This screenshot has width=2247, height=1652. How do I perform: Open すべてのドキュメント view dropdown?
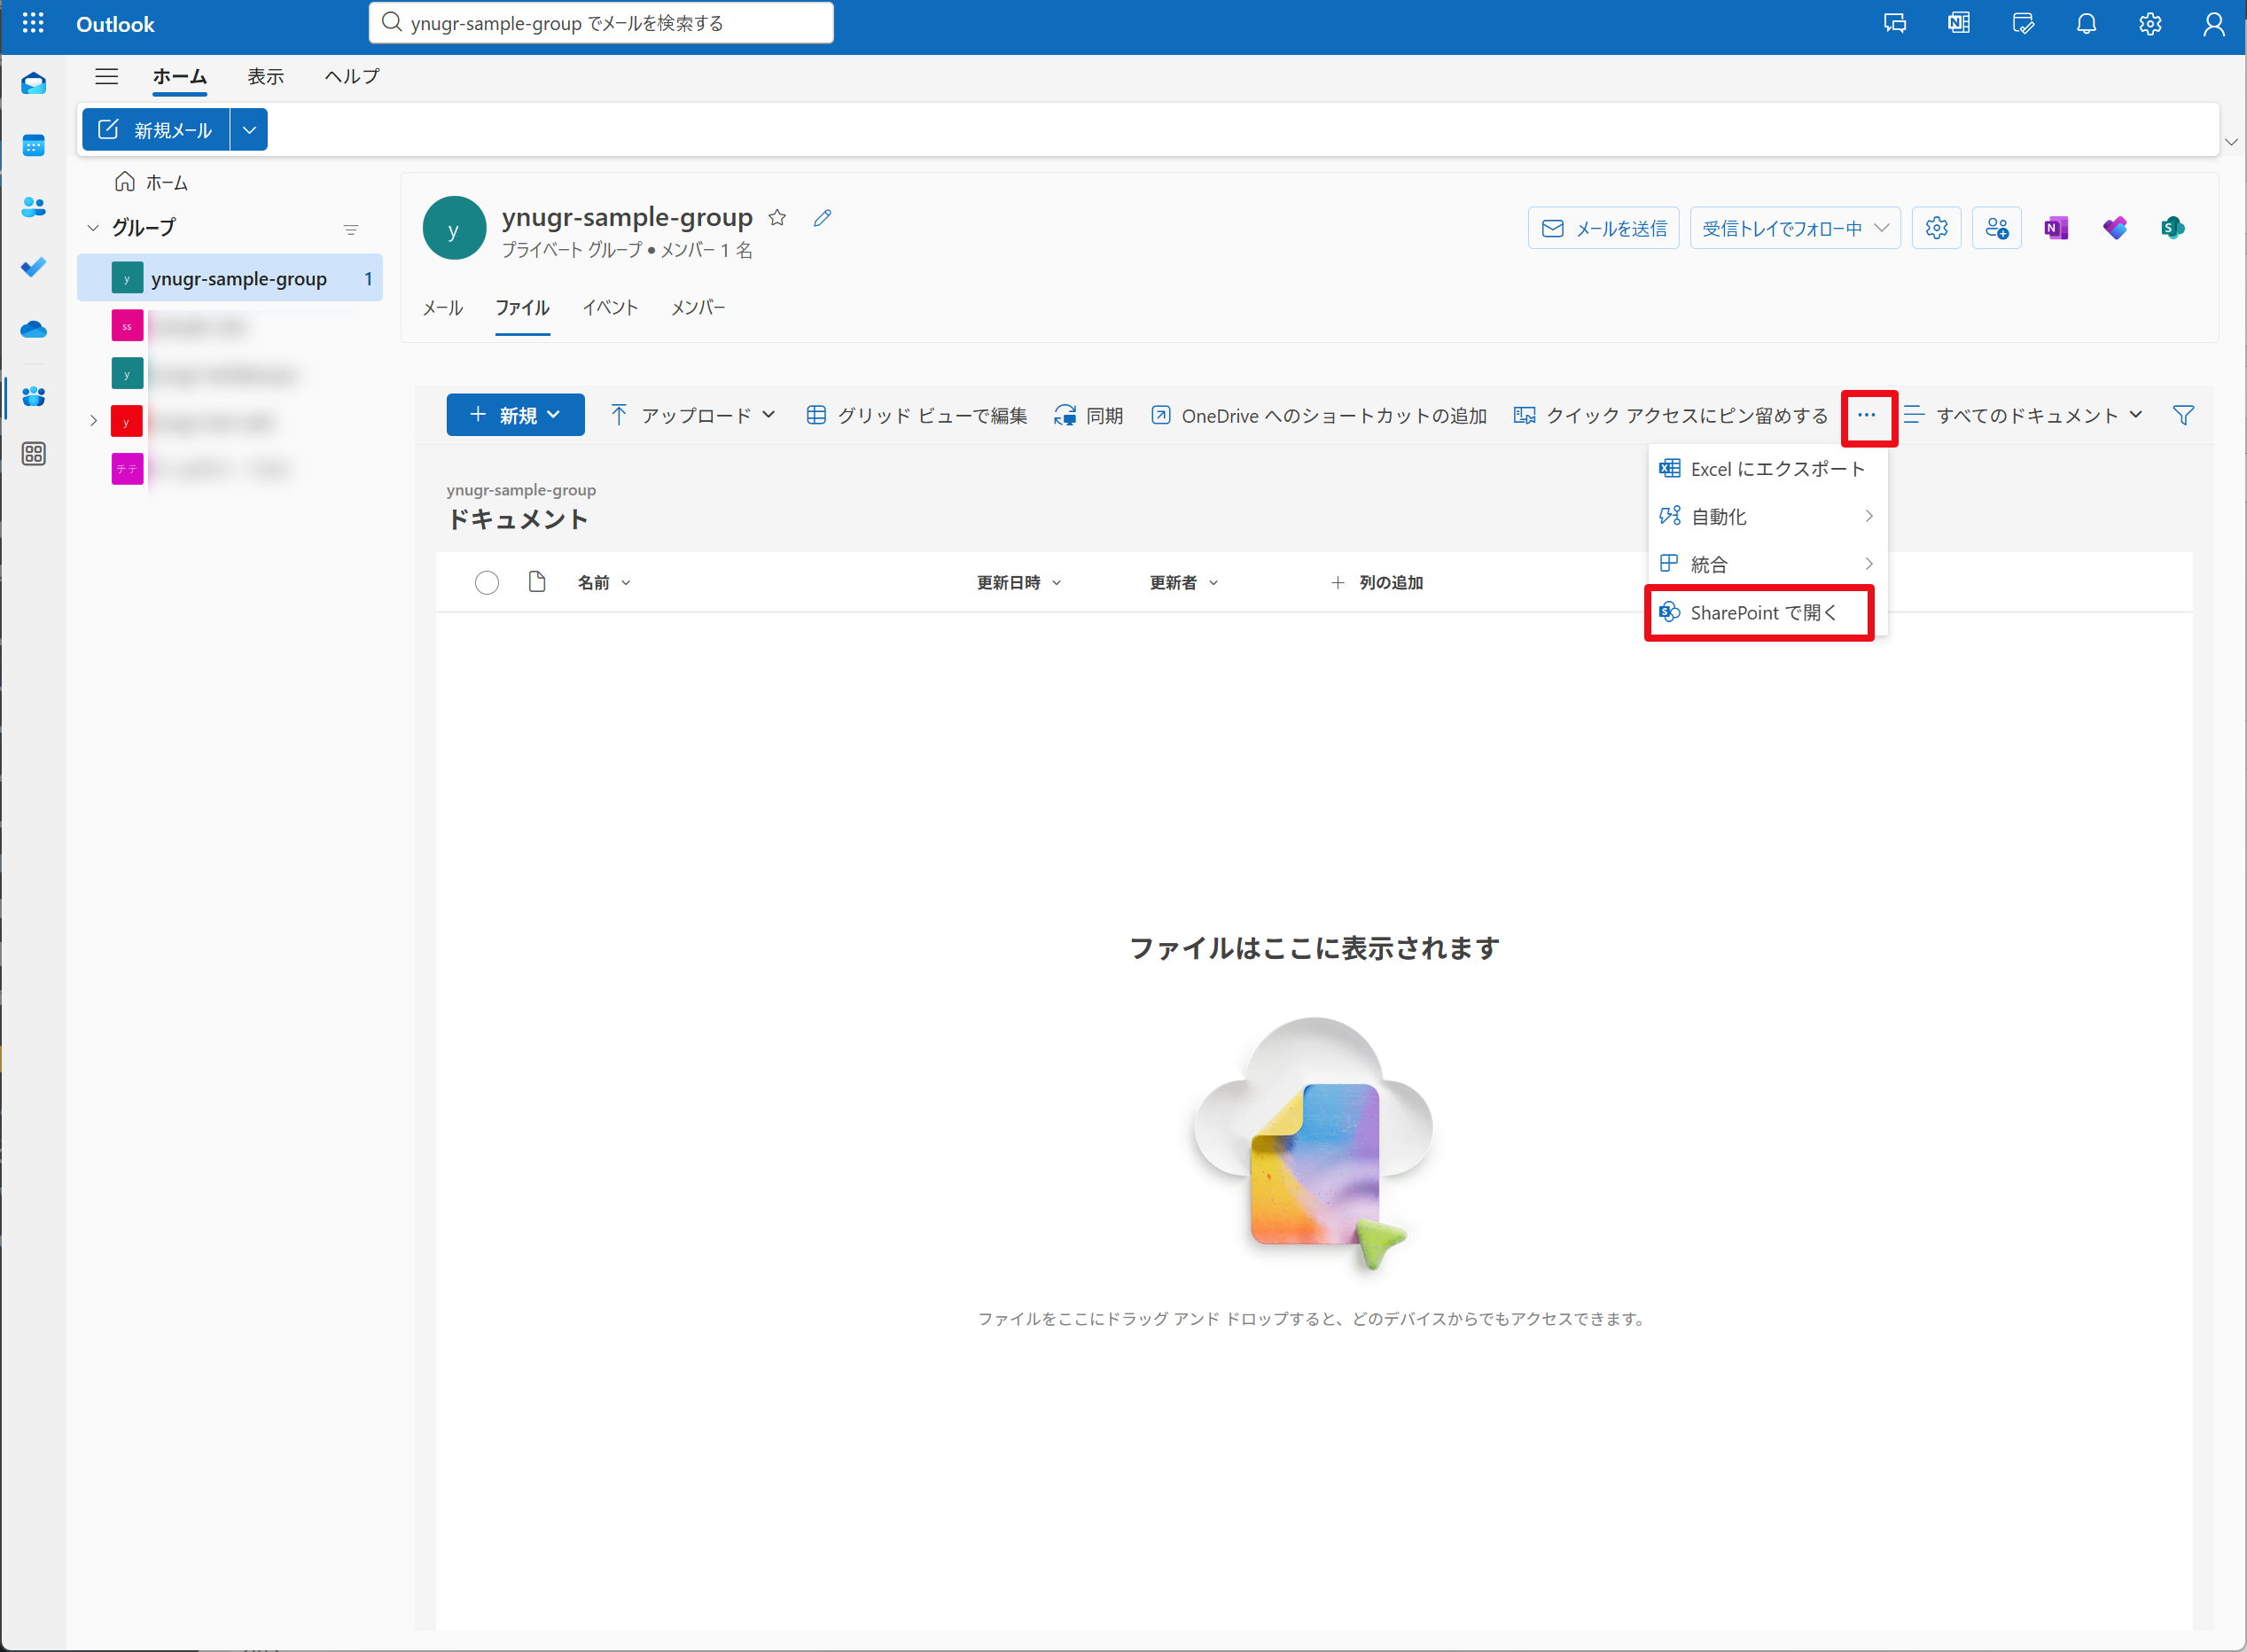point(2025,415)
